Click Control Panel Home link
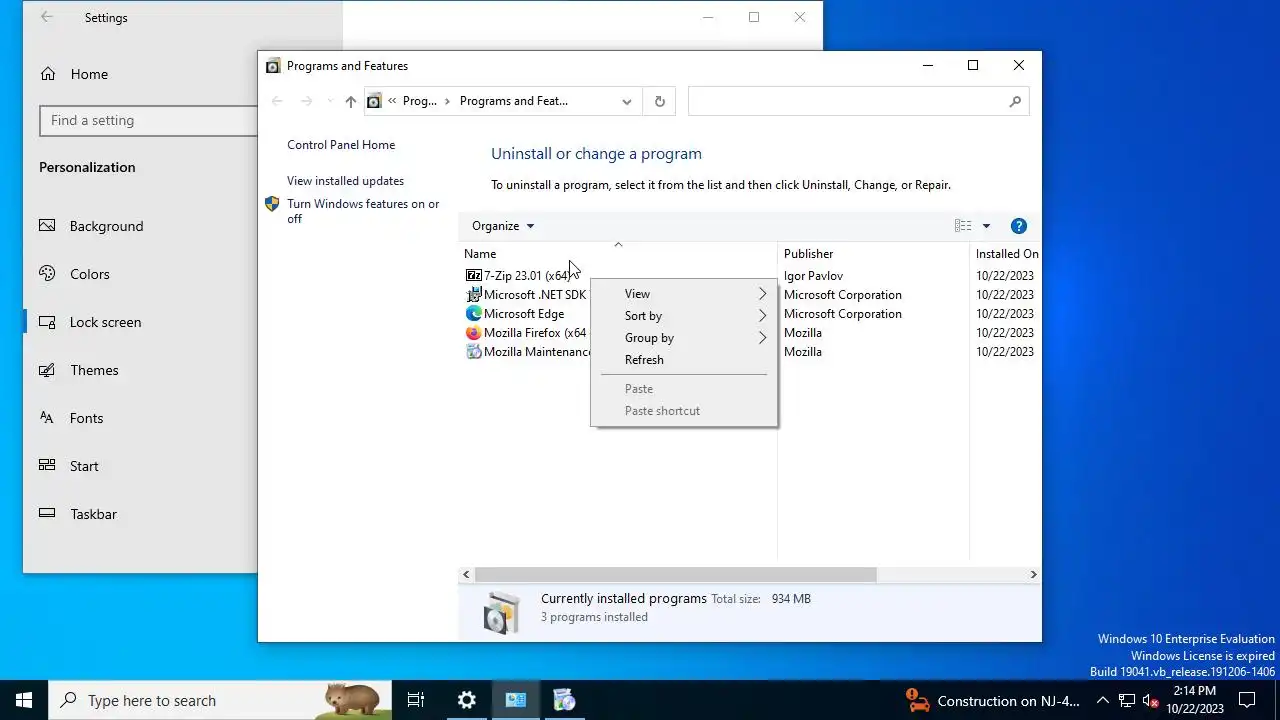 [x=341, y=145]
